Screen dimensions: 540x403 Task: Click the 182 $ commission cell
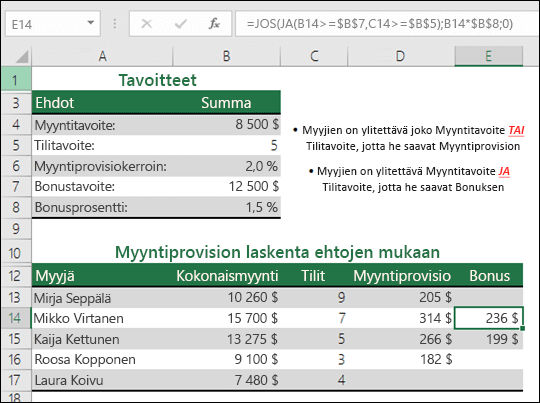(401, 360)
